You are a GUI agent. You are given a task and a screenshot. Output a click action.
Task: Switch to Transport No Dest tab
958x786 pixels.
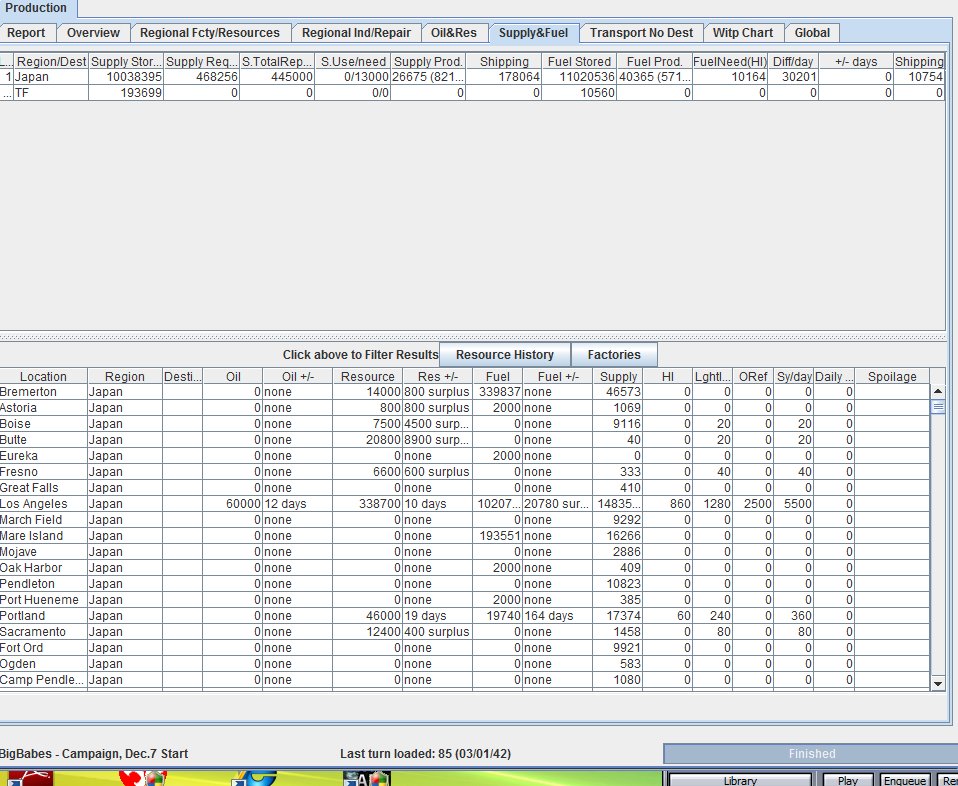click(x=642, y=33)
